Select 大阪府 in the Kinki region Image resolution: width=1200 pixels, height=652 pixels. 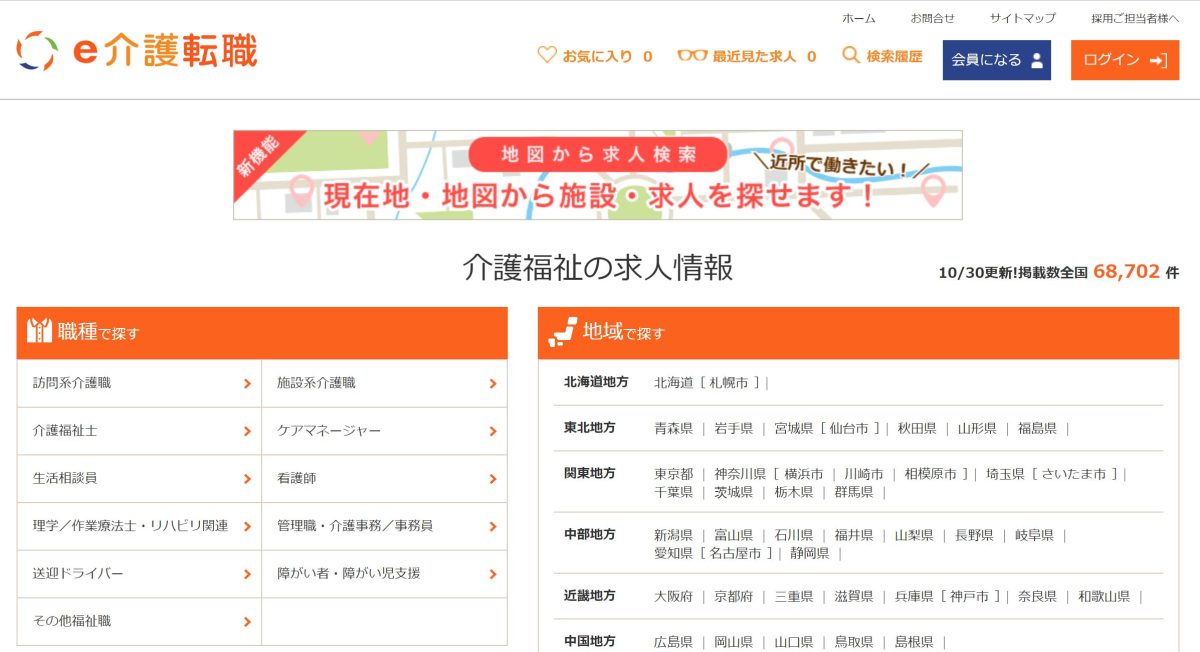coord(673,596)
